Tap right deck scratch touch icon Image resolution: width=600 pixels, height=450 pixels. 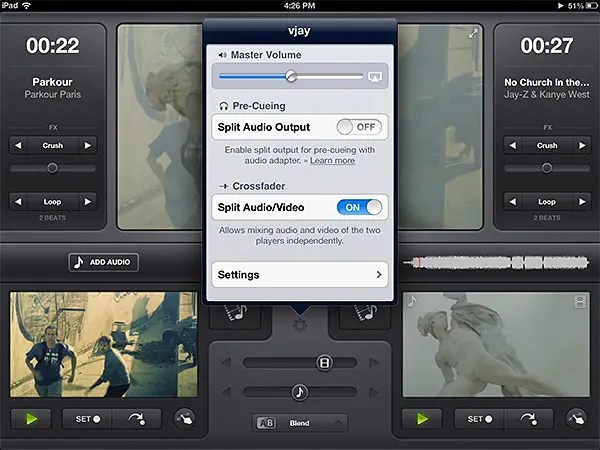coord(576,419)
